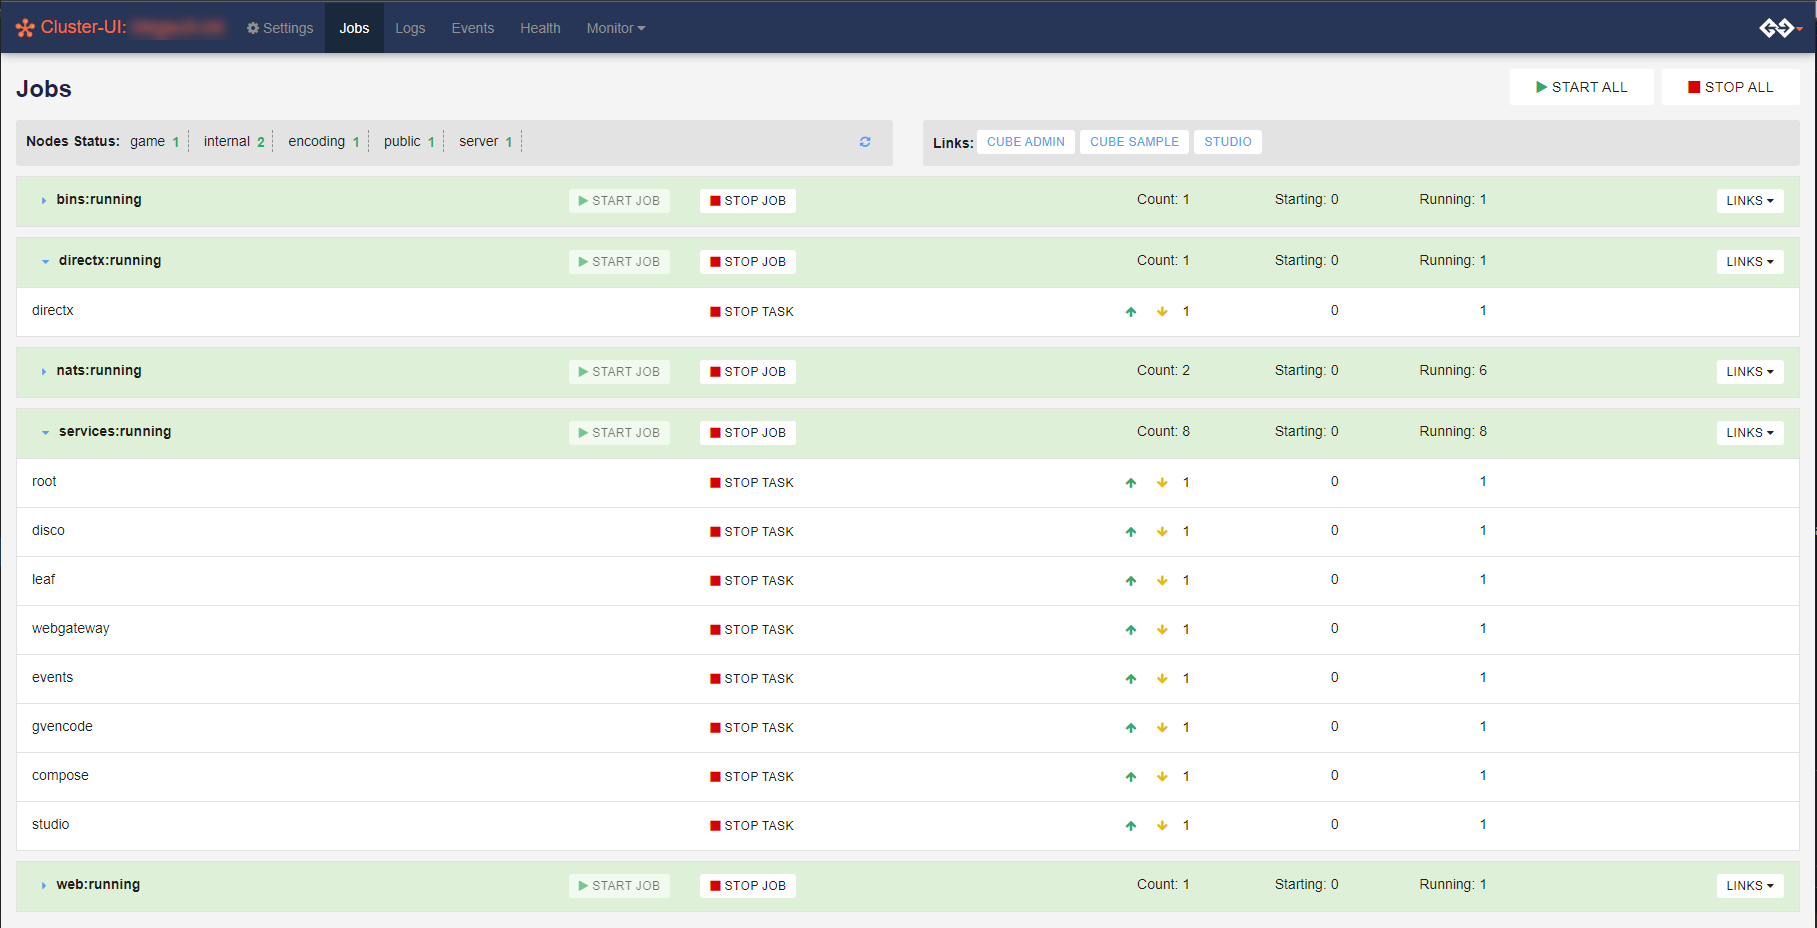Screen dimensions: 1817x928
Task: Open the STUDIO link
Action: click(1228, 142)
